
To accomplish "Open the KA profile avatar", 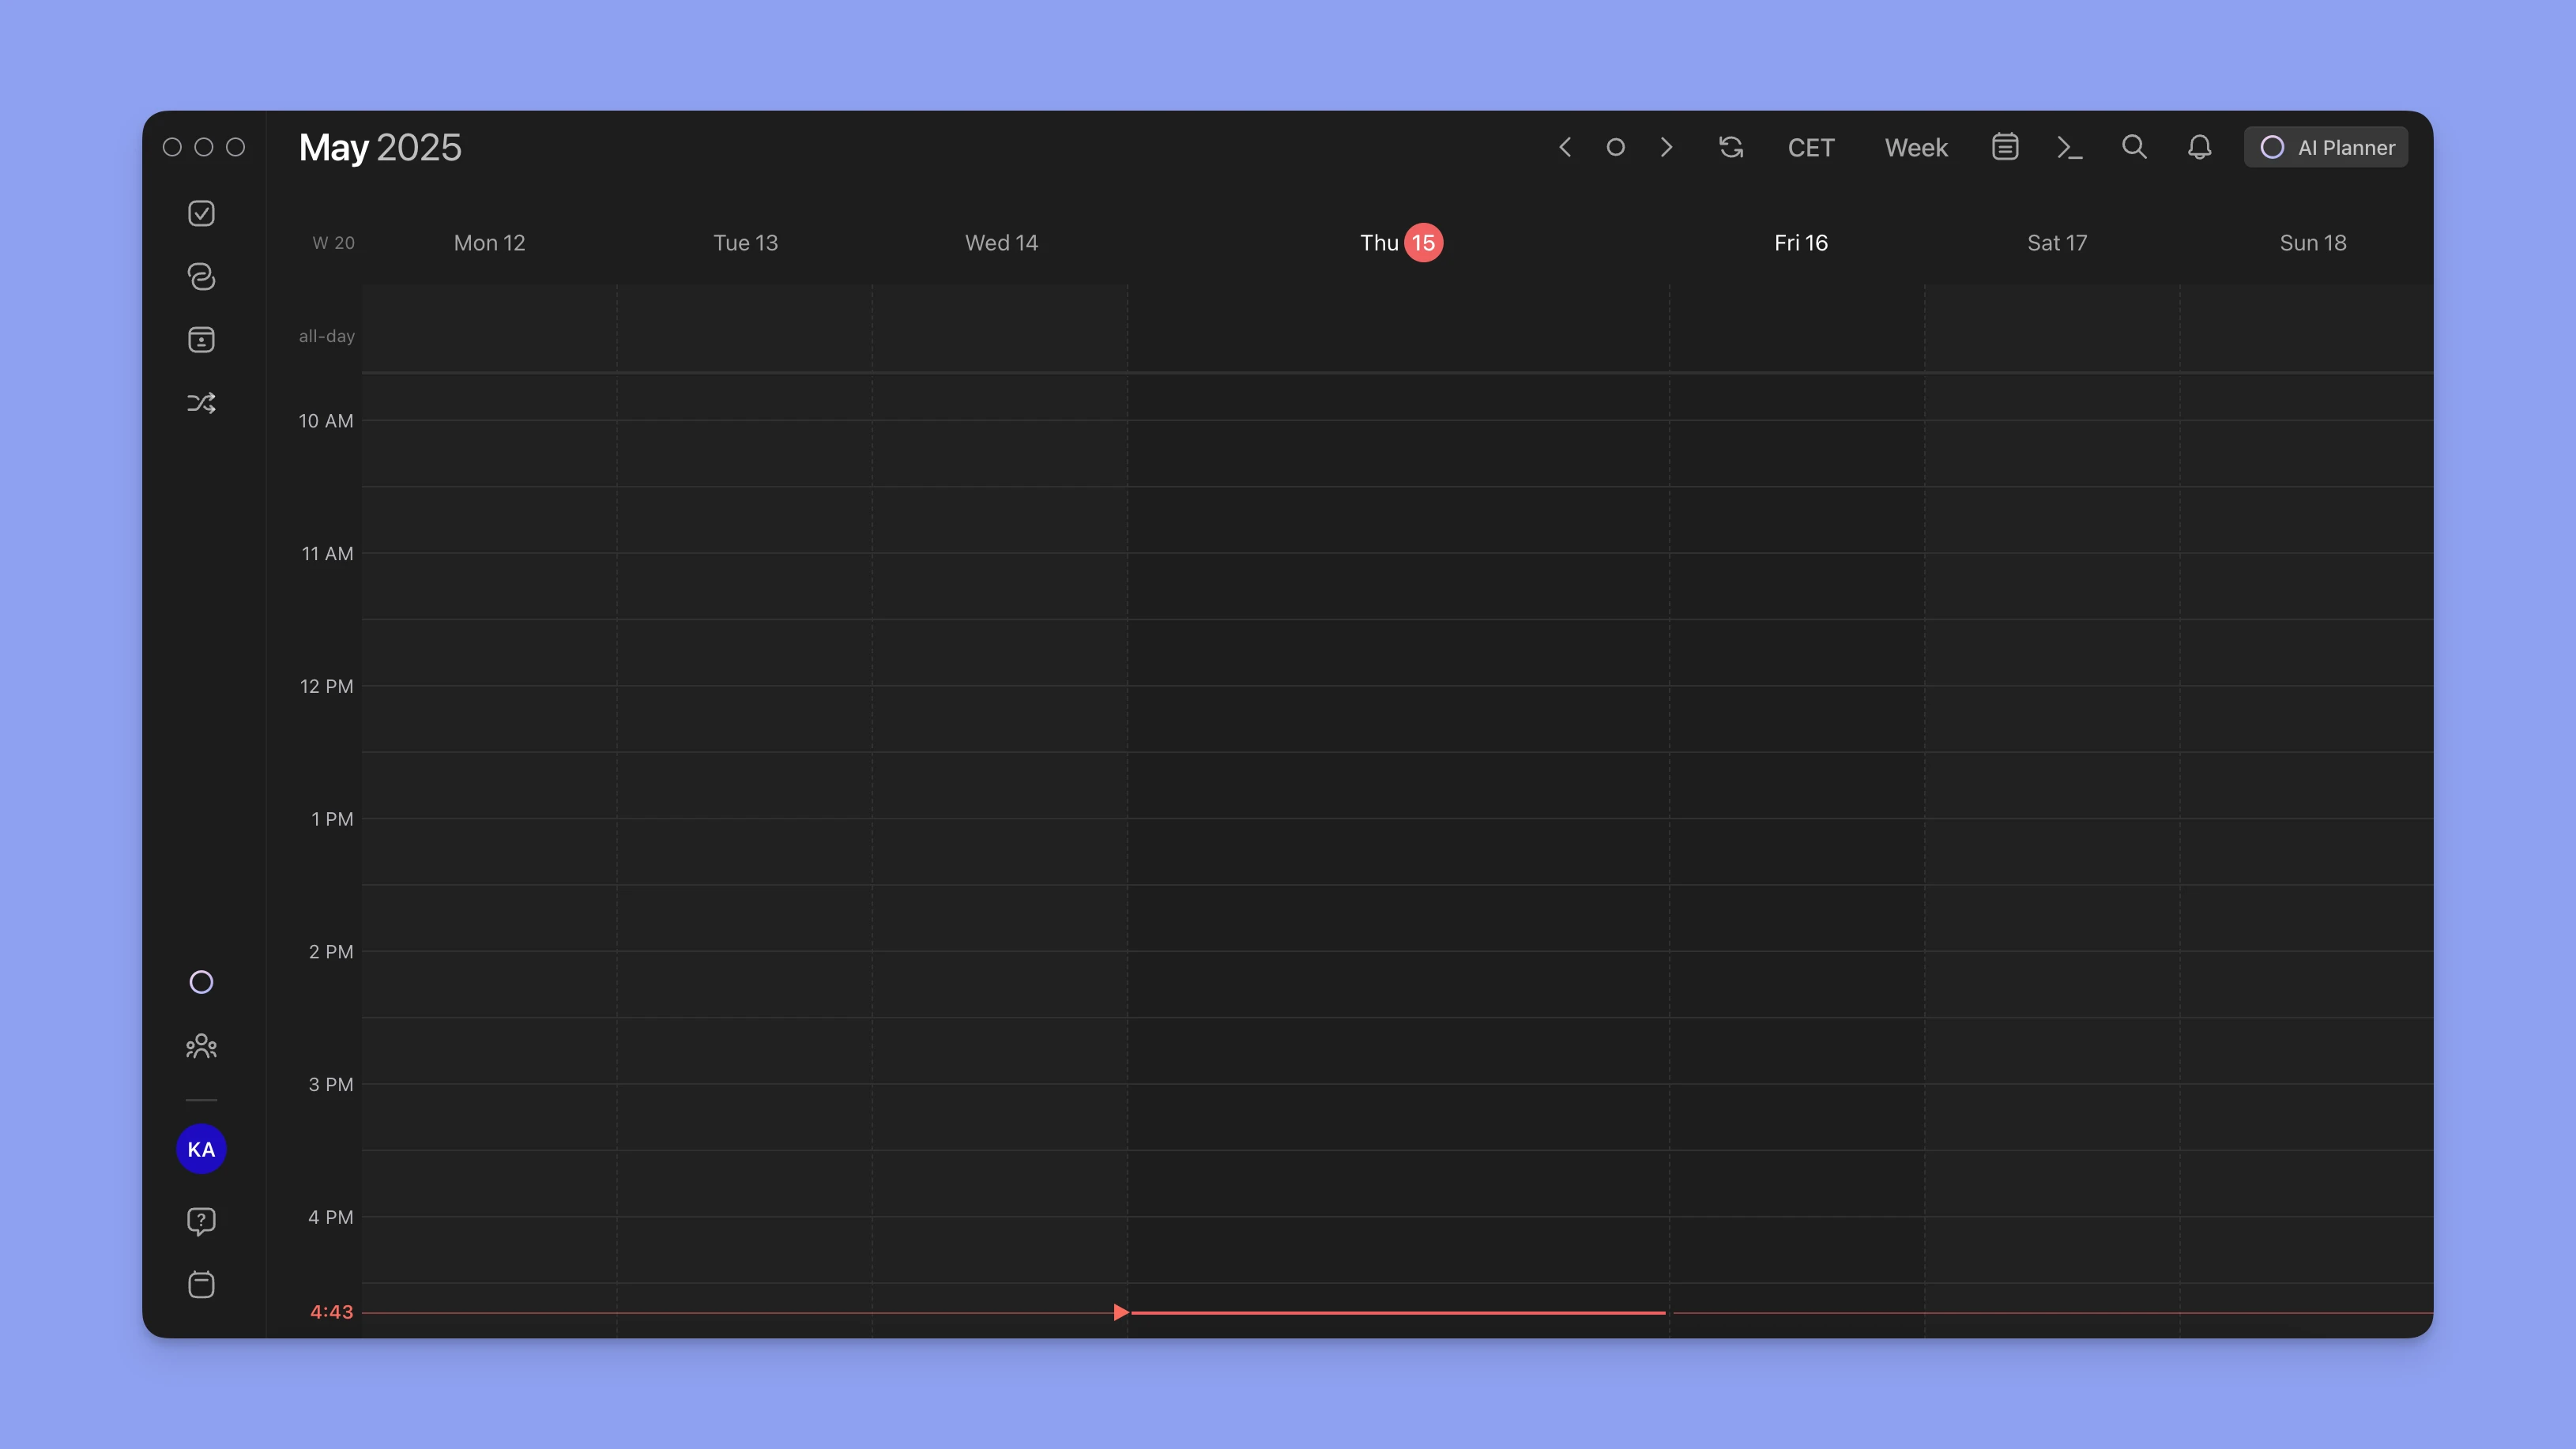I will 201,1149.
